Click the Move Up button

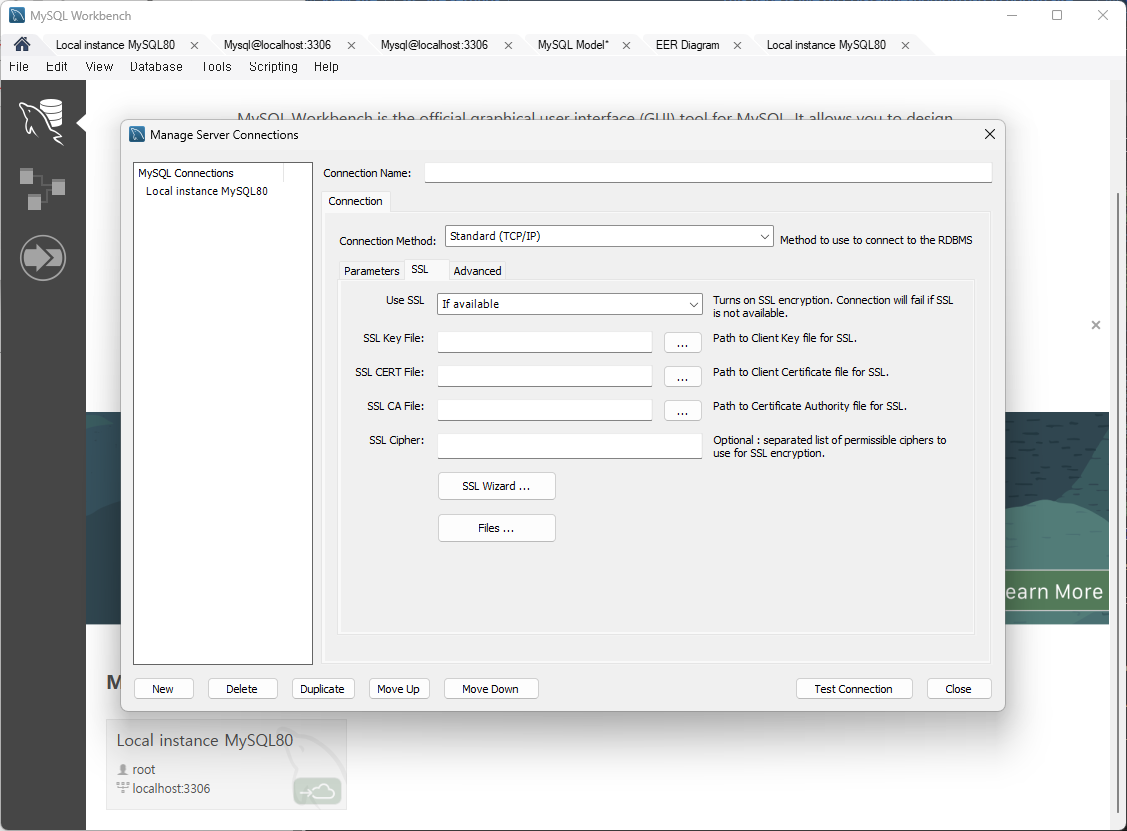click(x=398, y=689)
